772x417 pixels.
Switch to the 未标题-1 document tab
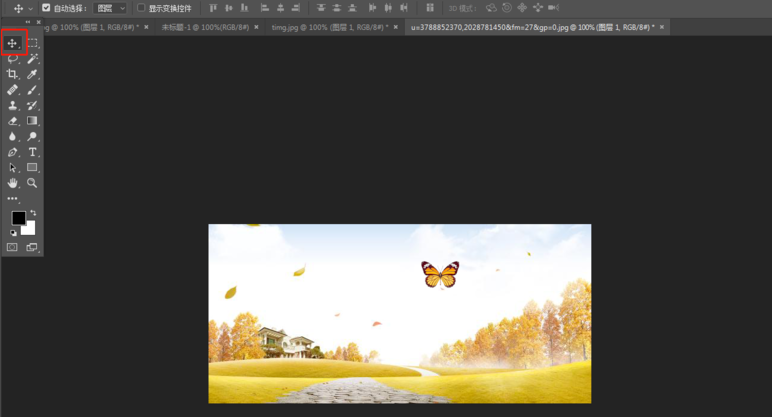(205, 27)
